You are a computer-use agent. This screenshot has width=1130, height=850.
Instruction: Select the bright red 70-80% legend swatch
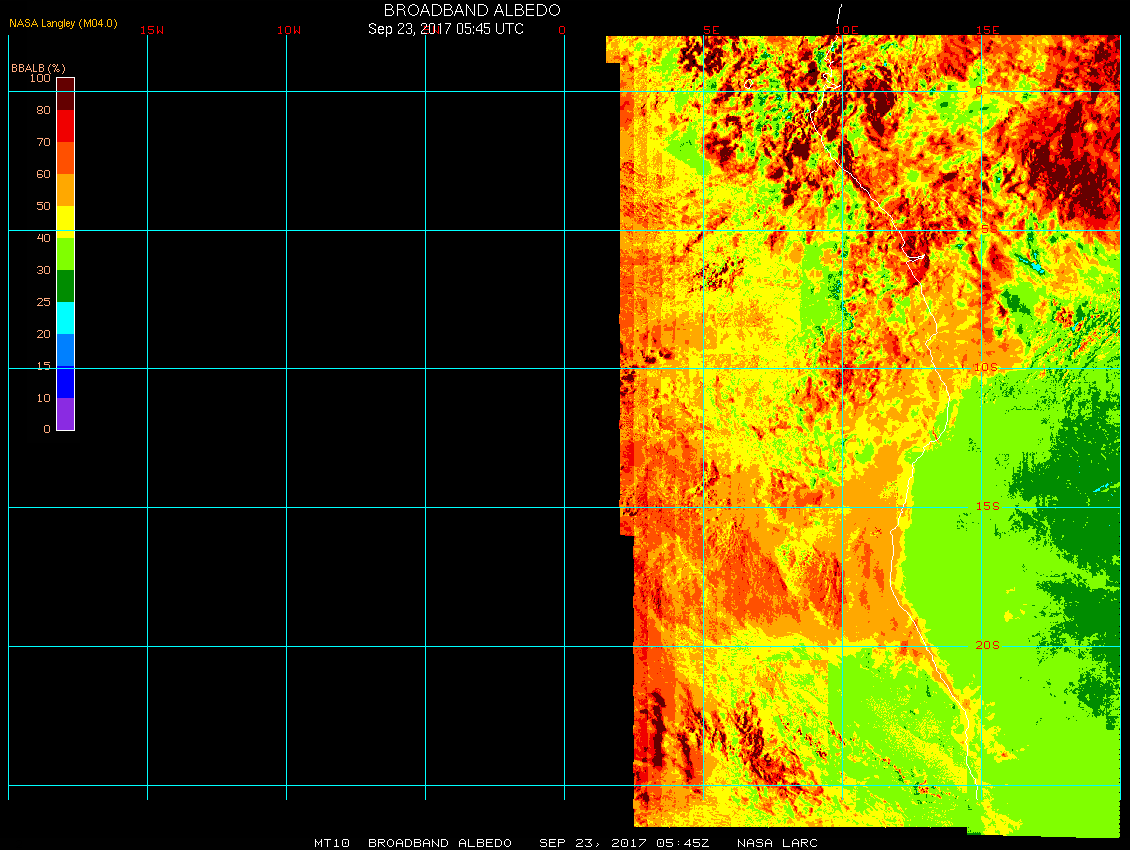[x=65, y=126]
